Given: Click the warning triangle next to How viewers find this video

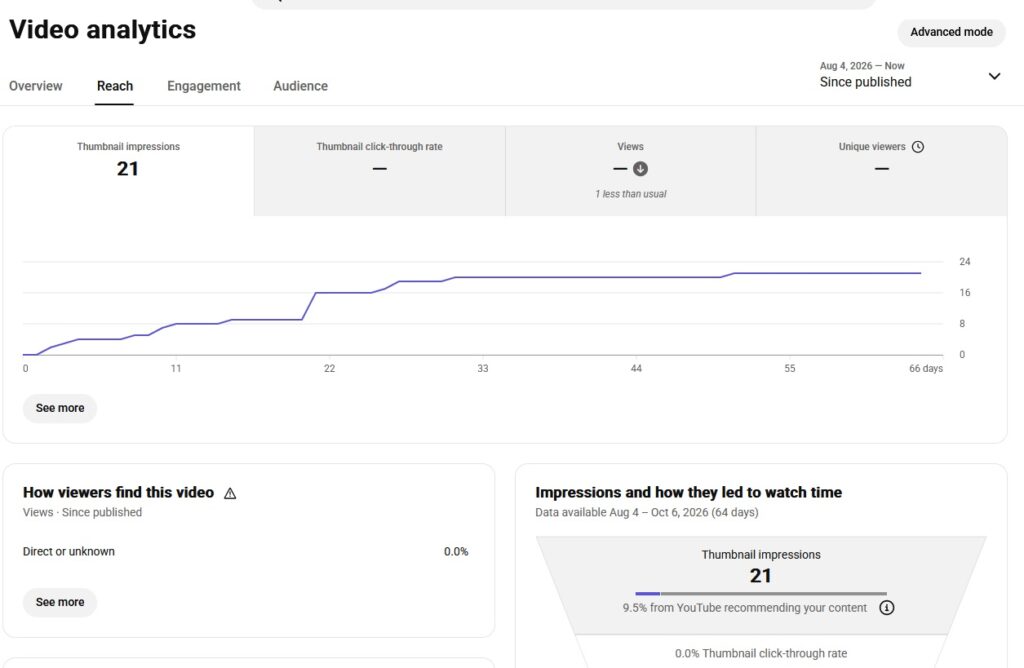Looking at the screenshot, I should point(230,494).
